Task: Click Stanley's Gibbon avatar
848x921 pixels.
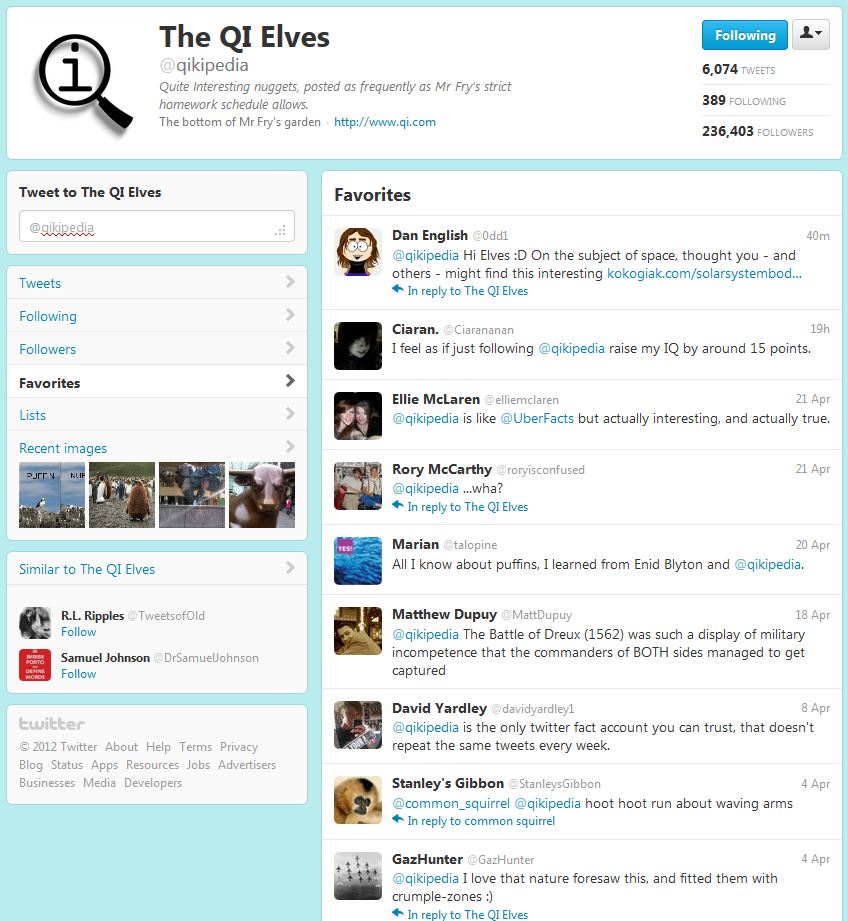Action: (x=358, y=800)
